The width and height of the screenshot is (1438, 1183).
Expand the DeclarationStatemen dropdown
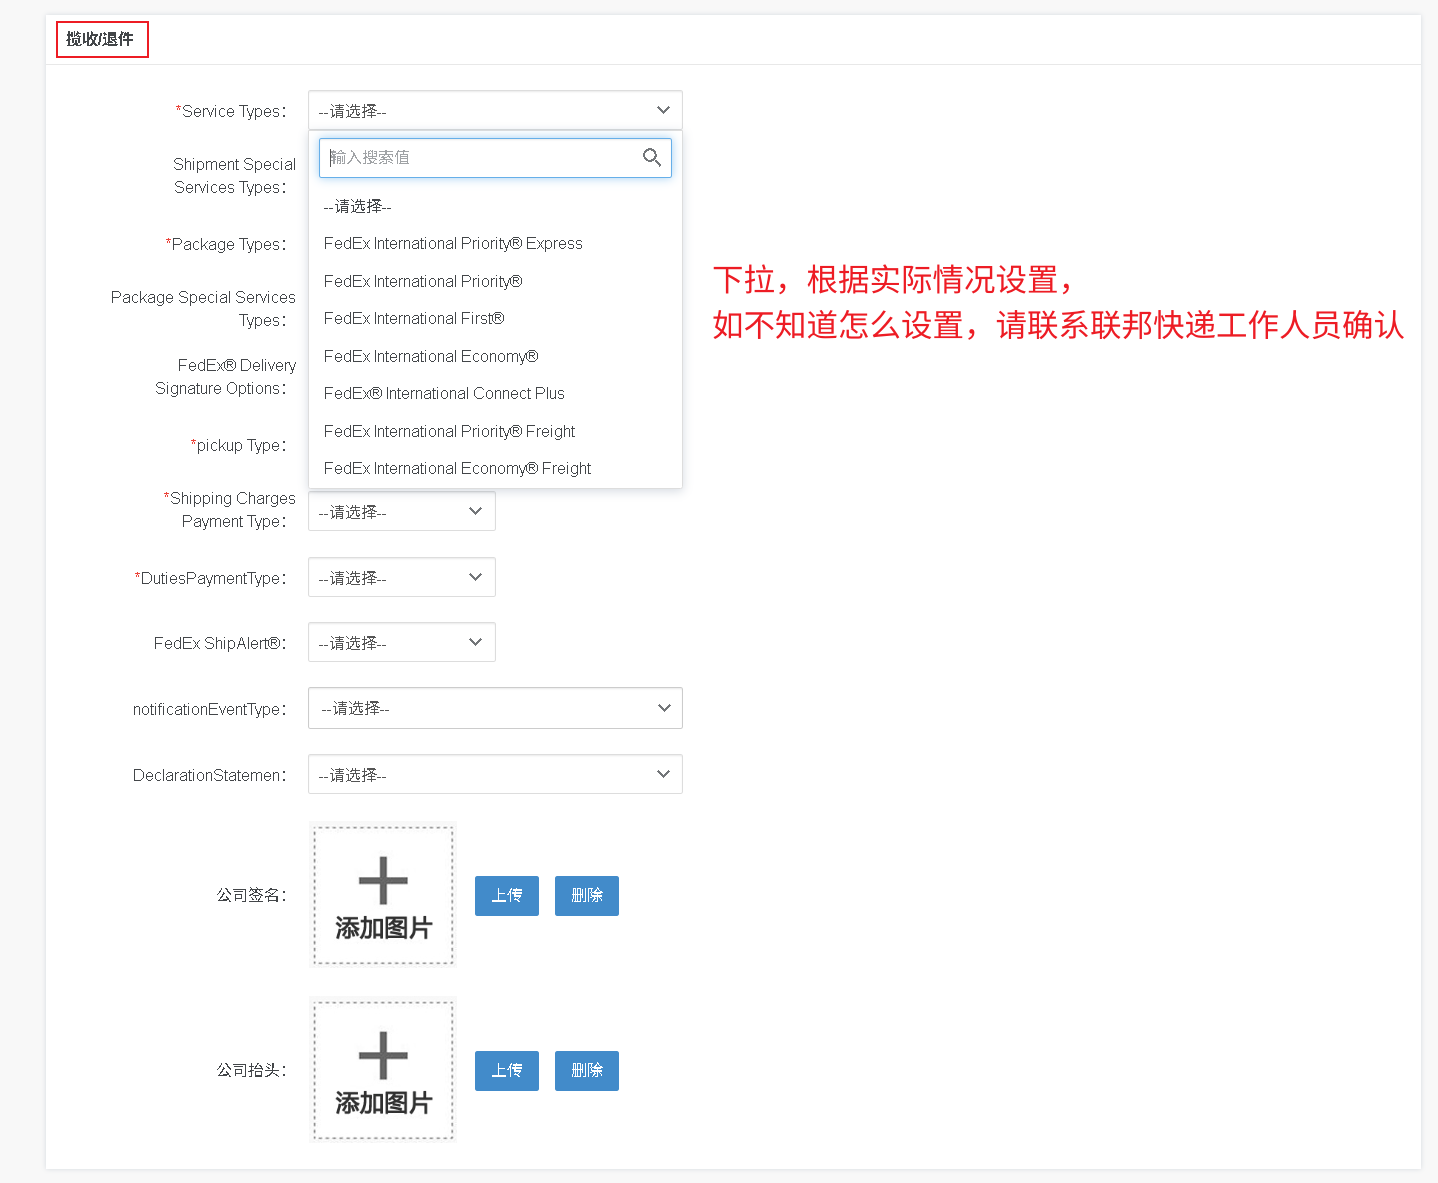(x=495, y=775)
